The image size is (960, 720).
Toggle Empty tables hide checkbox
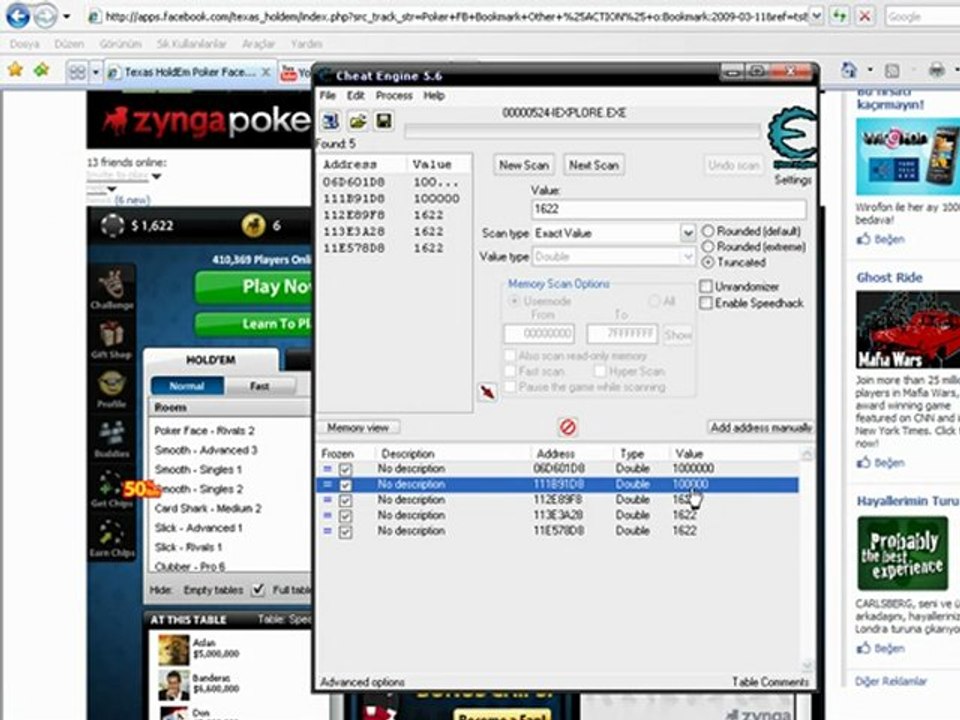(x=258, y=590)
